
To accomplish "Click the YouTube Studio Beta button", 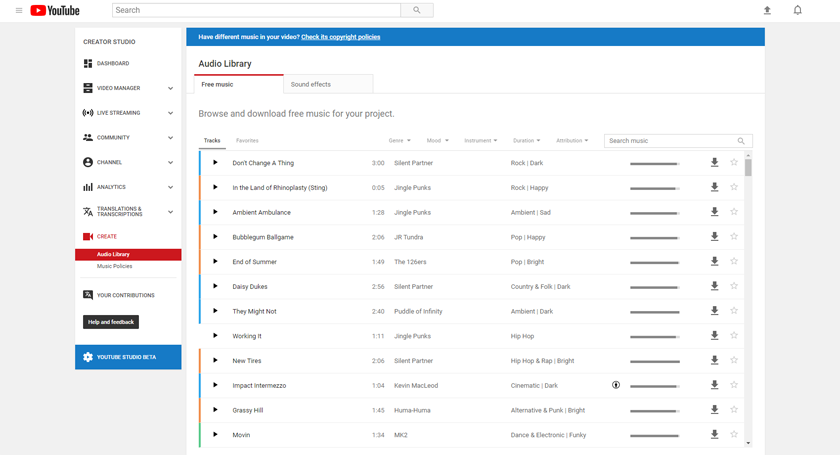I will coord(128,357).
